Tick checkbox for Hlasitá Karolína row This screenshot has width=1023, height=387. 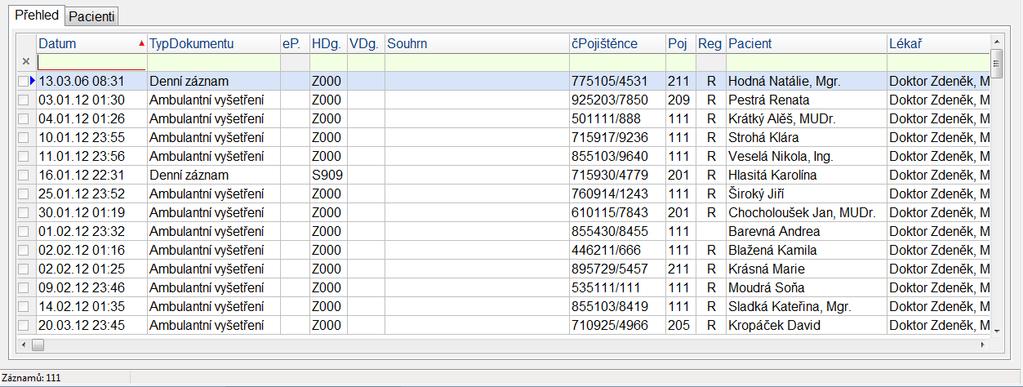coord(23,176)
